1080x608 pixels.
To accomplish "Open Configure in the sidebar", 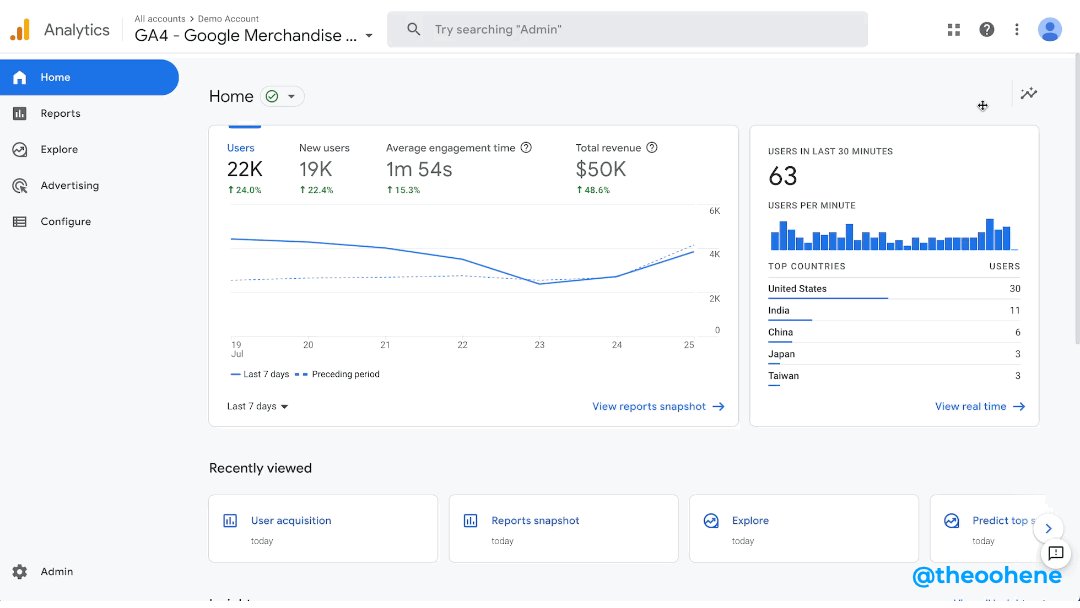I will click(90, 222).
